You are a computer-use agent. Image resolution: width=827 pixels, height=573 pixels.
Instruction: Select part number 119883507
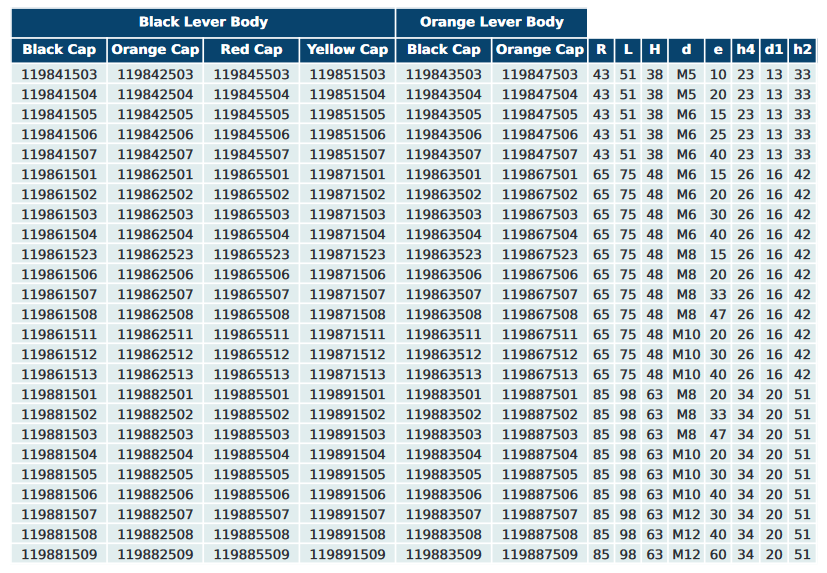pyautogui.click(x=444, y=515)
